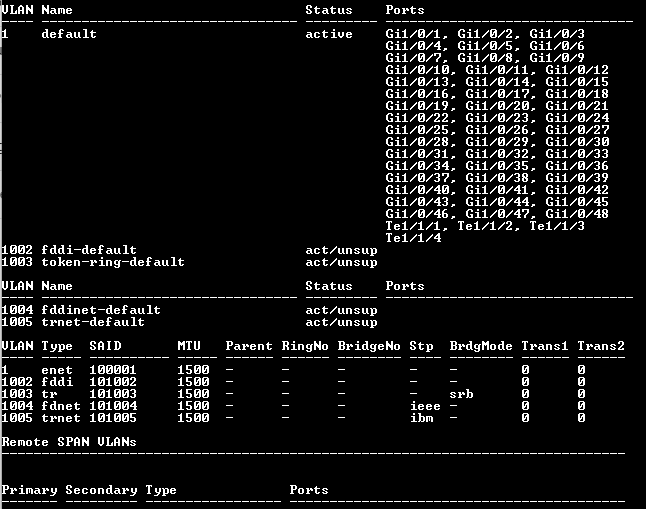This screenshot has height=509, width=646.
Task: Click the BrdgMode column header
Action: pos(481,346)
